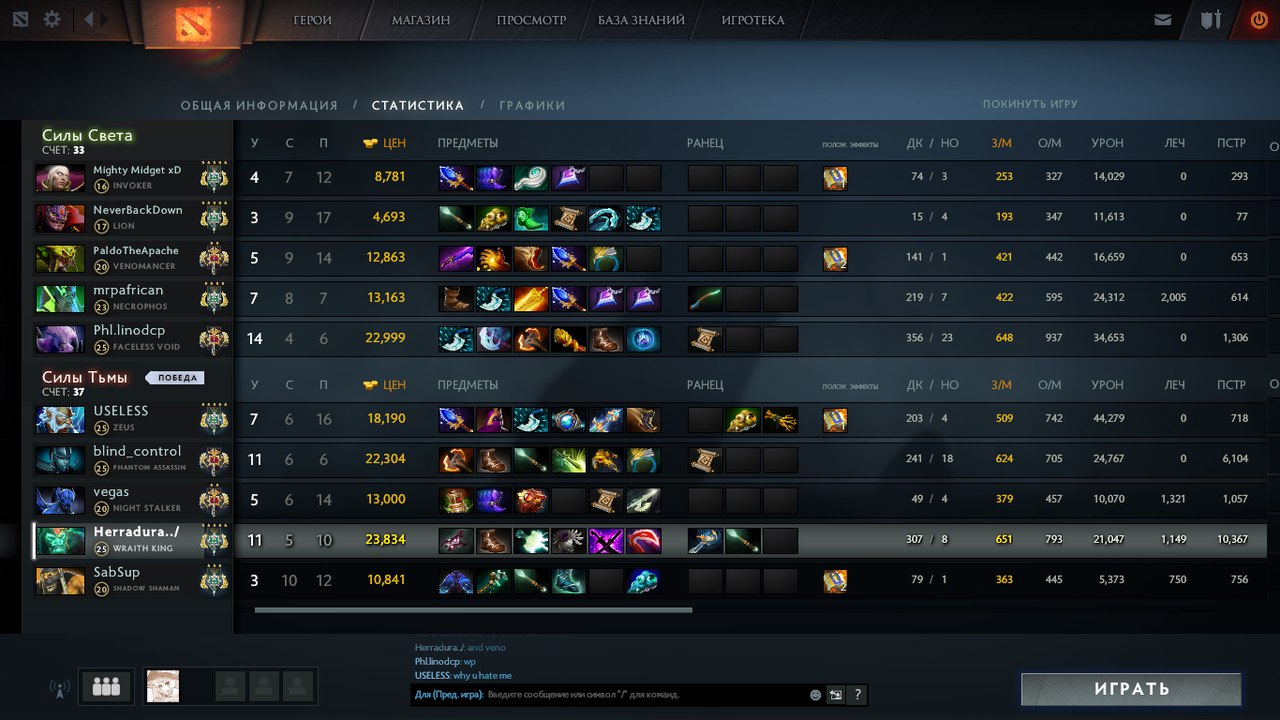The width and height of the screenshot is (1280, 720).
Task: Open the База знаний menu
Action: [641, 20]
